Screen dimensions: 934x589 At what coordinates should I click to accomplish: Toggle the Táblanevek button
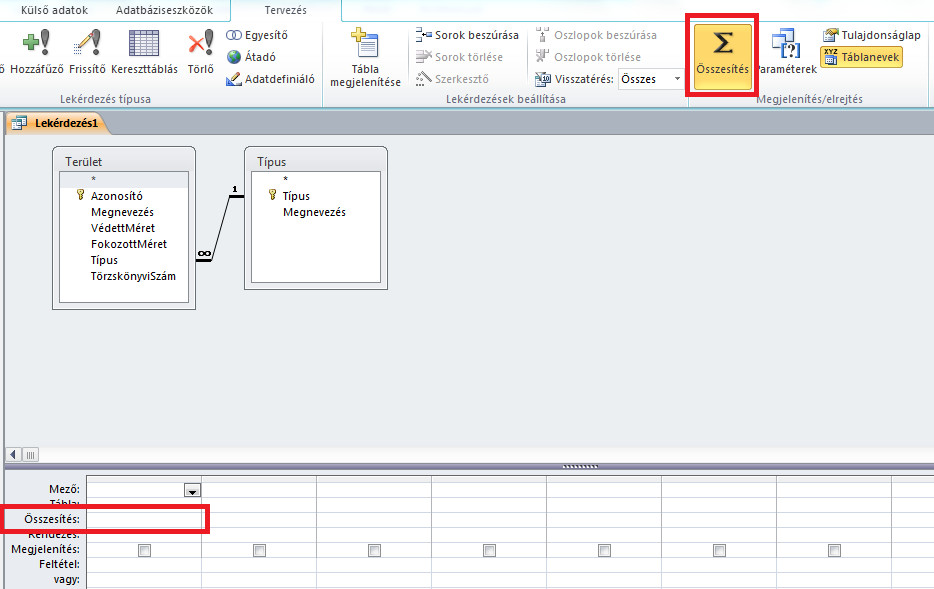[861, 57]
